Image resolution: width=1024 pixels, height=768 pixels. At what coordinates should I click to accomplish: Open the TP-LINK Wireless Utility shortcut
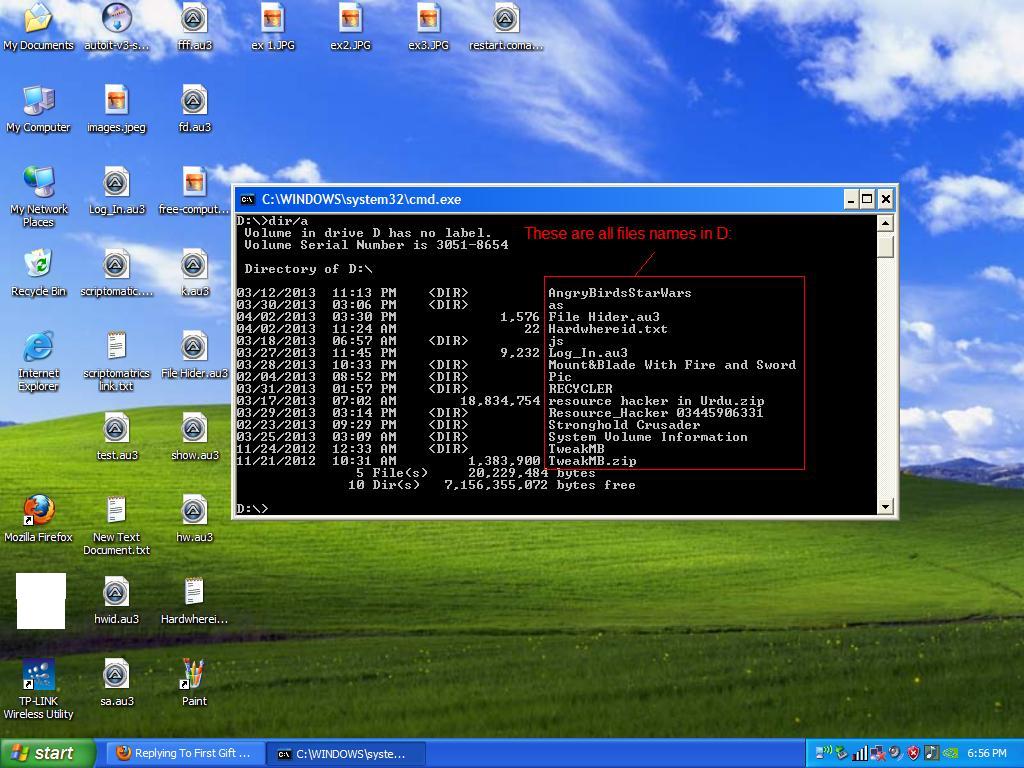pyautogui.click(x=39, y=689)
